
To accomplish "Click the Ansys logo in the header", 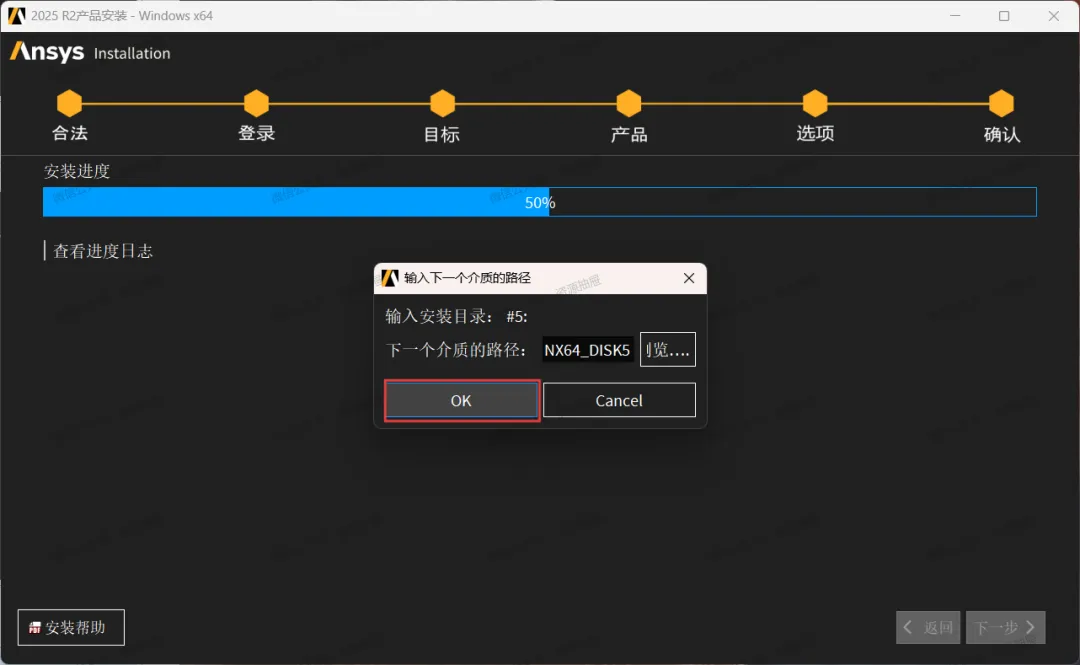I will [47, 52].
